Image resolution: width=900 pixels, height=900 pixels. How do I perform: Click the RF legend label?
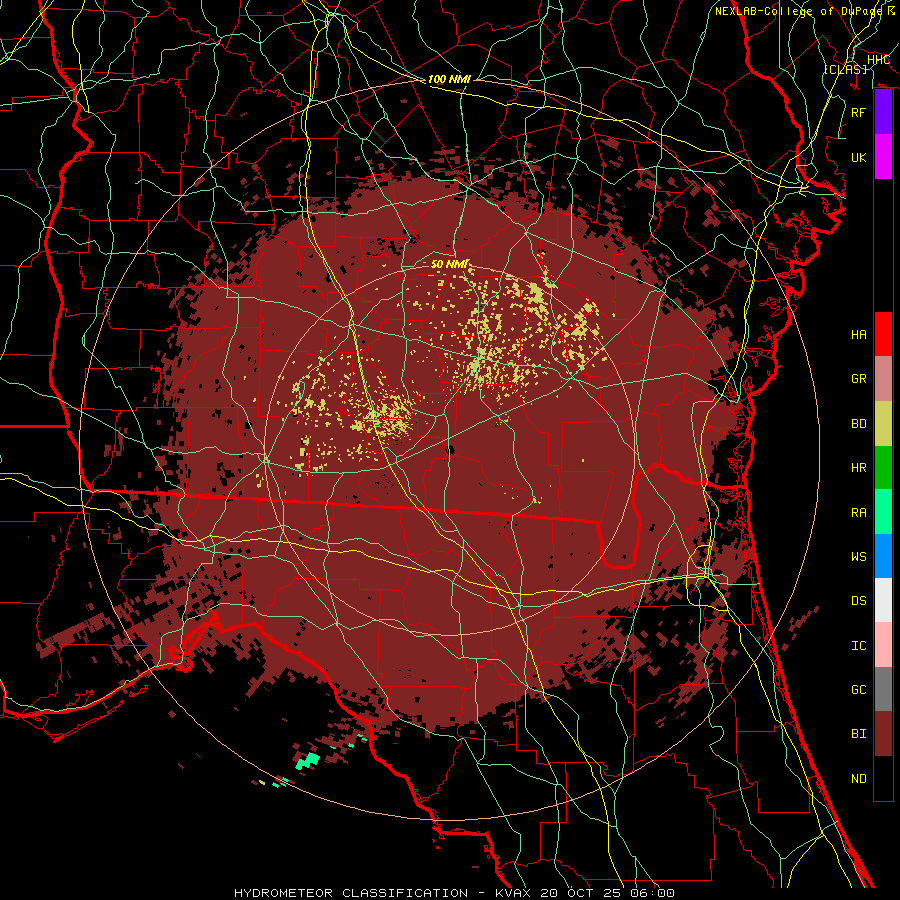pos(859,112)
